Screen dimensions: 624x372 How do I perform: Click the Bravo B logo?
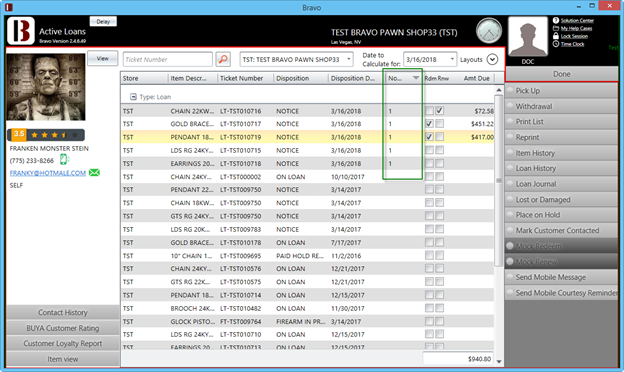(x=21, y=31)
